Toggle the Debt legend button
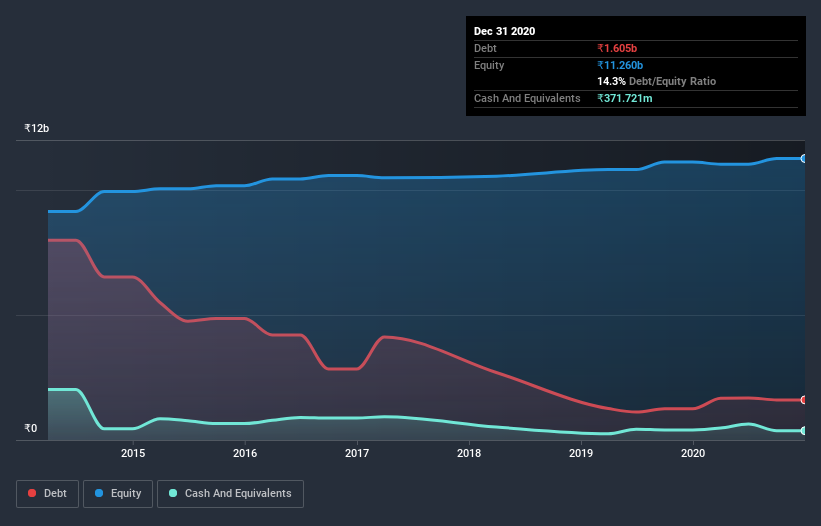Screen dimensions: 821x526 coord(48,494)
